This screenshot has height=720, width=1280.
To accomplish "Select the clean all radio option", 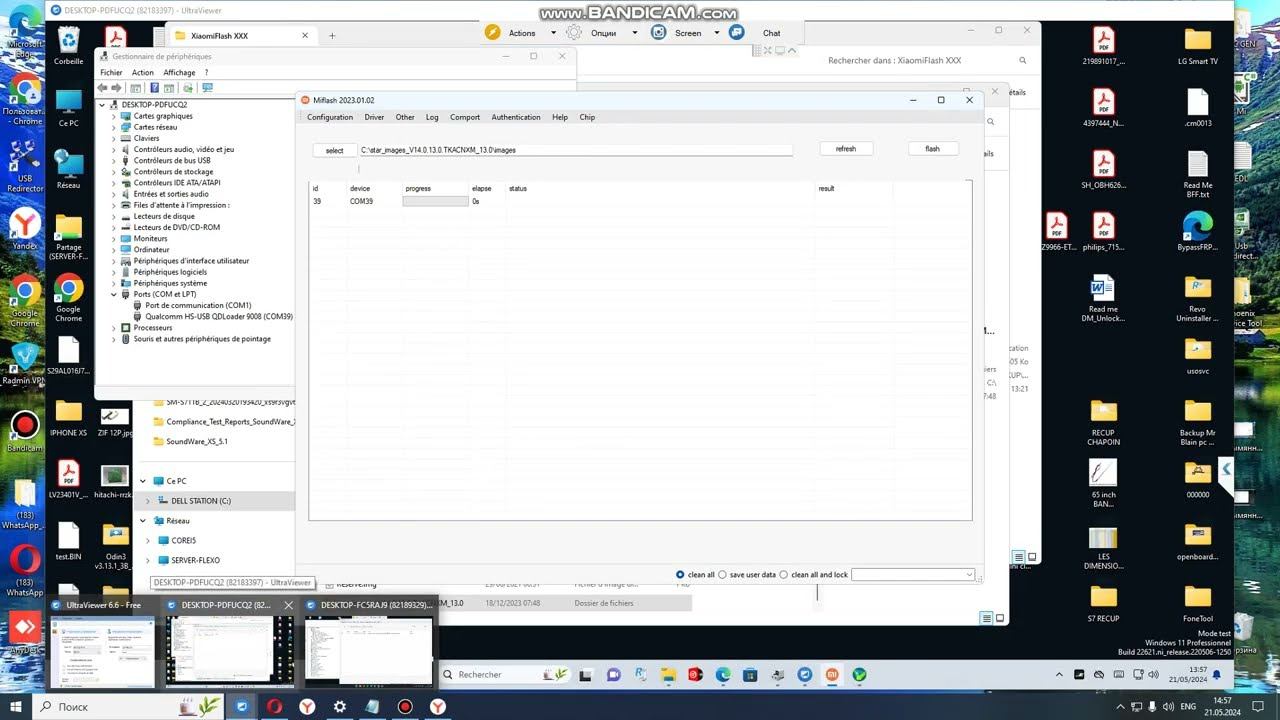I will 695,575.
